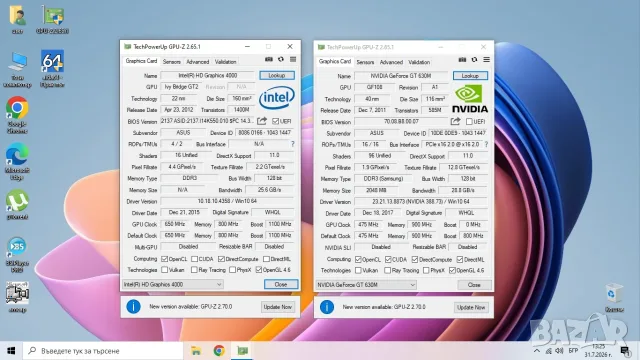Click the Windows Start button
The height and width of the screenshot is (360, 640).
pos(11,351)
